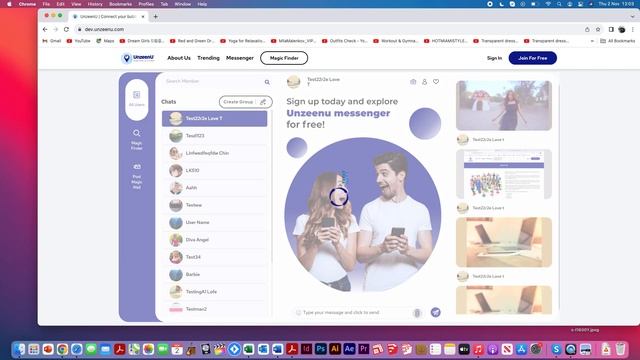
Task: Open the chat with Aahh
Action: click(215, 188)
